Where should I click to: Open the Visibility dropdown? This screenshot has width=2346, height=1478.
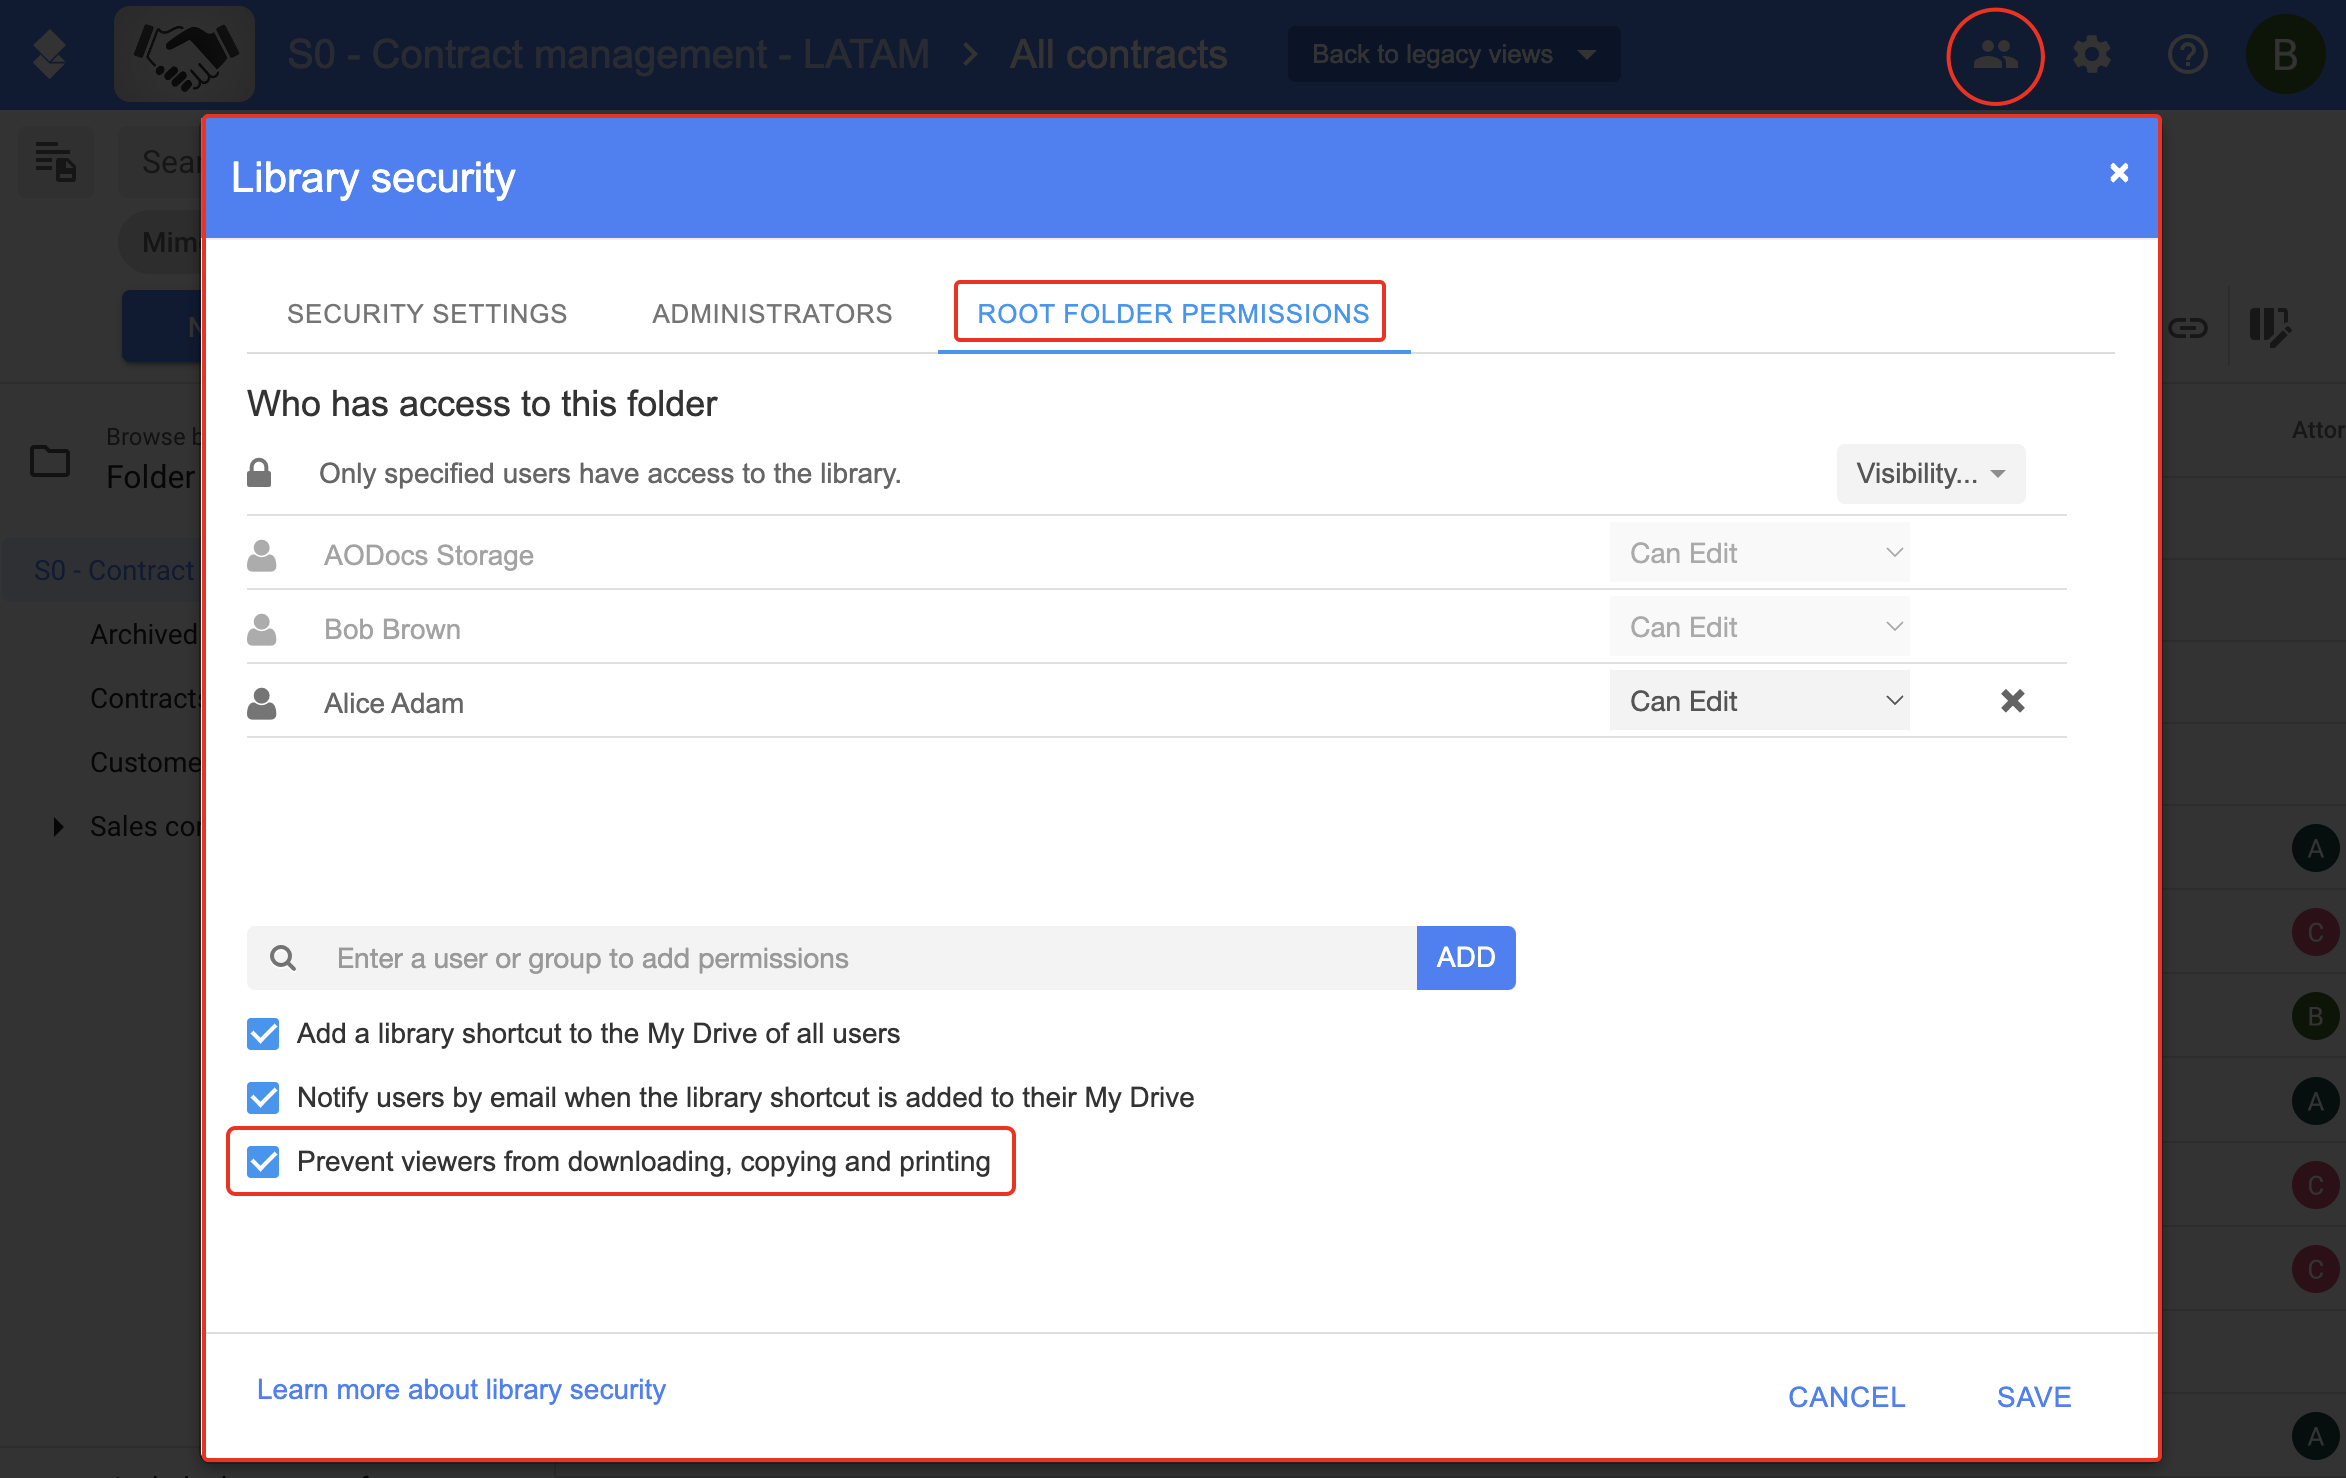click(x=1930, y=473)
